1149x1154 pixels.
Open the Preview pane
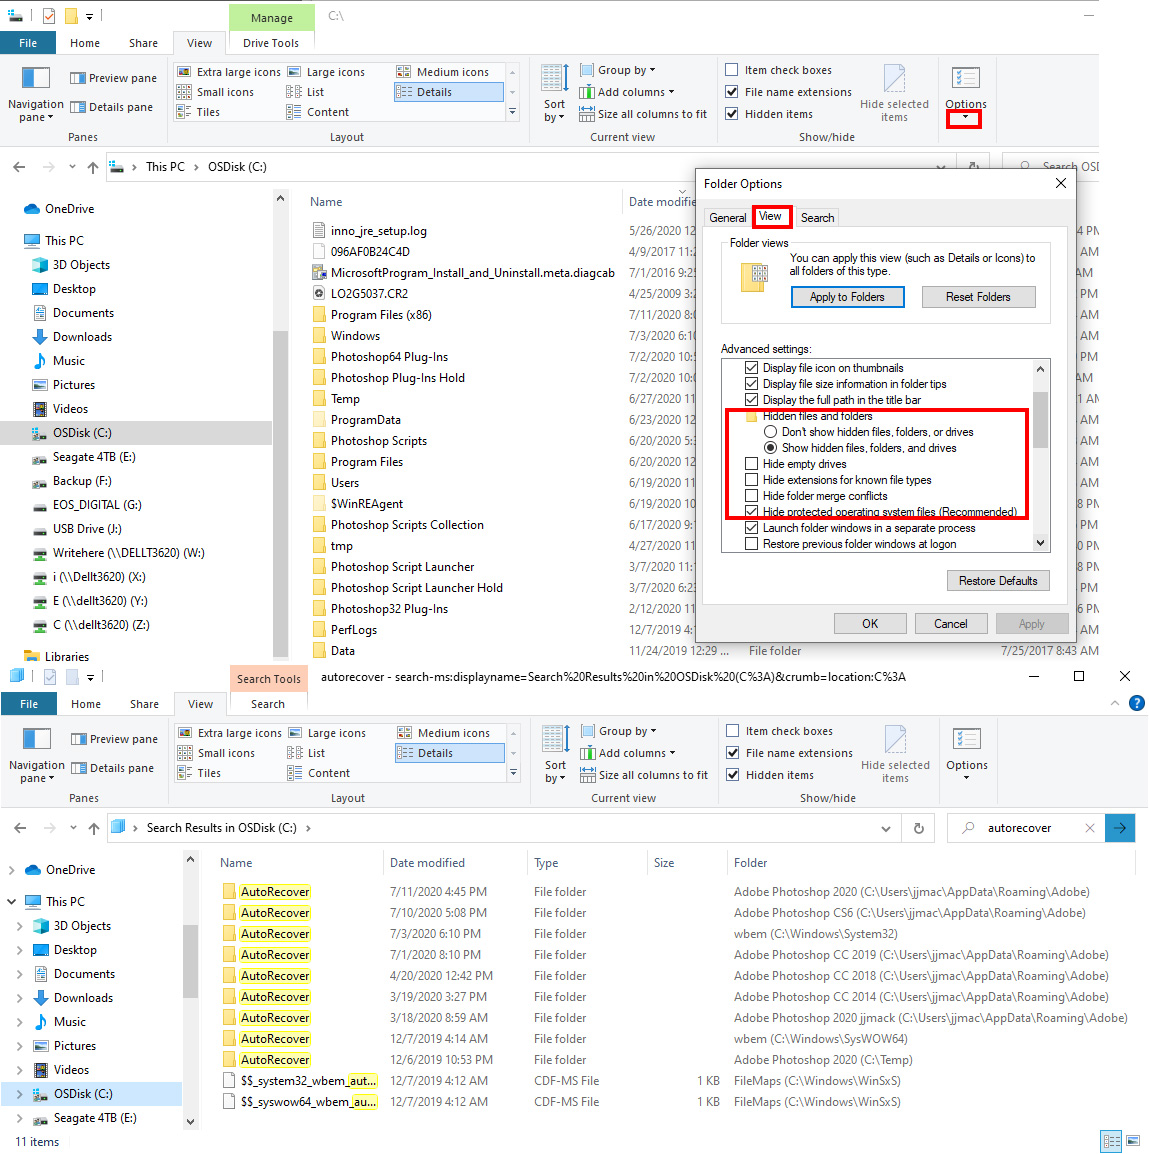(x=113, y=77)
